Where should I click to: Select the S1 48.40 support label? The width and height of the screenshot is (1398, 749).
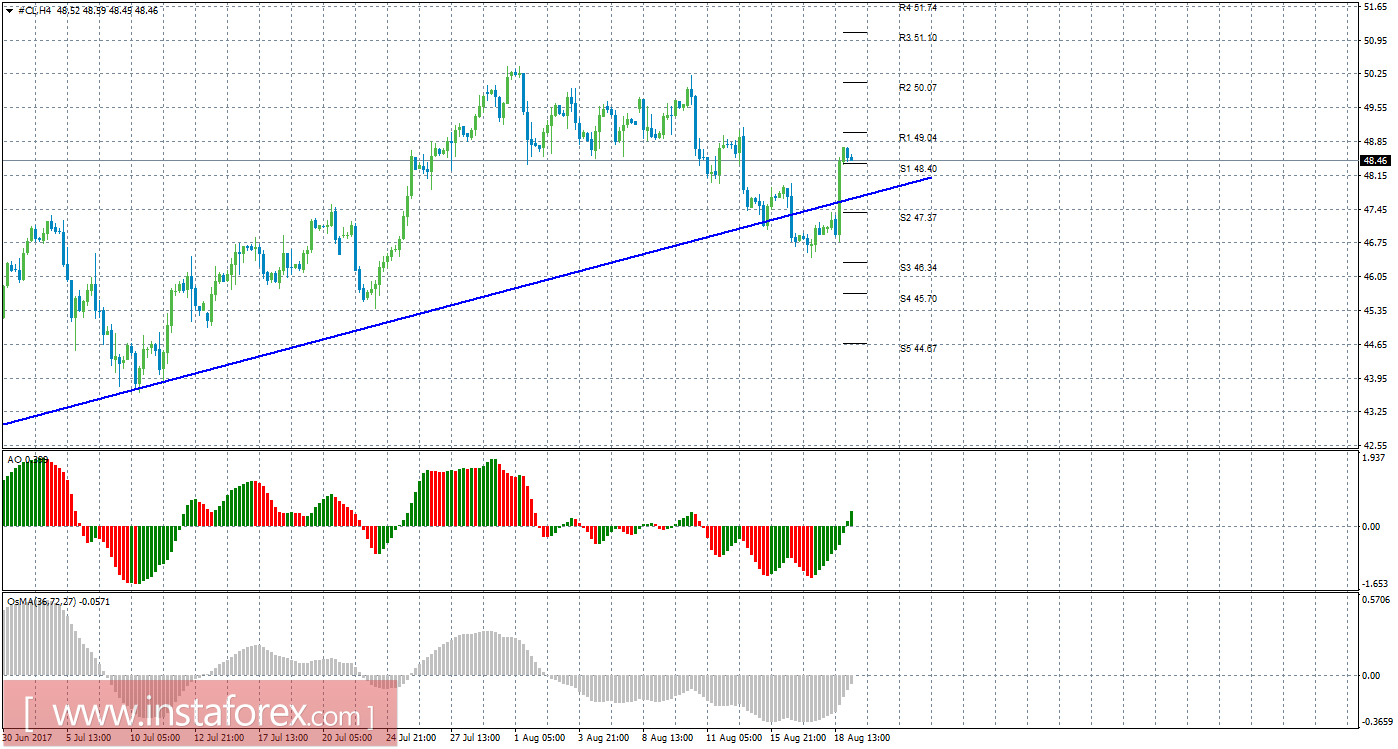click(917, 168)
